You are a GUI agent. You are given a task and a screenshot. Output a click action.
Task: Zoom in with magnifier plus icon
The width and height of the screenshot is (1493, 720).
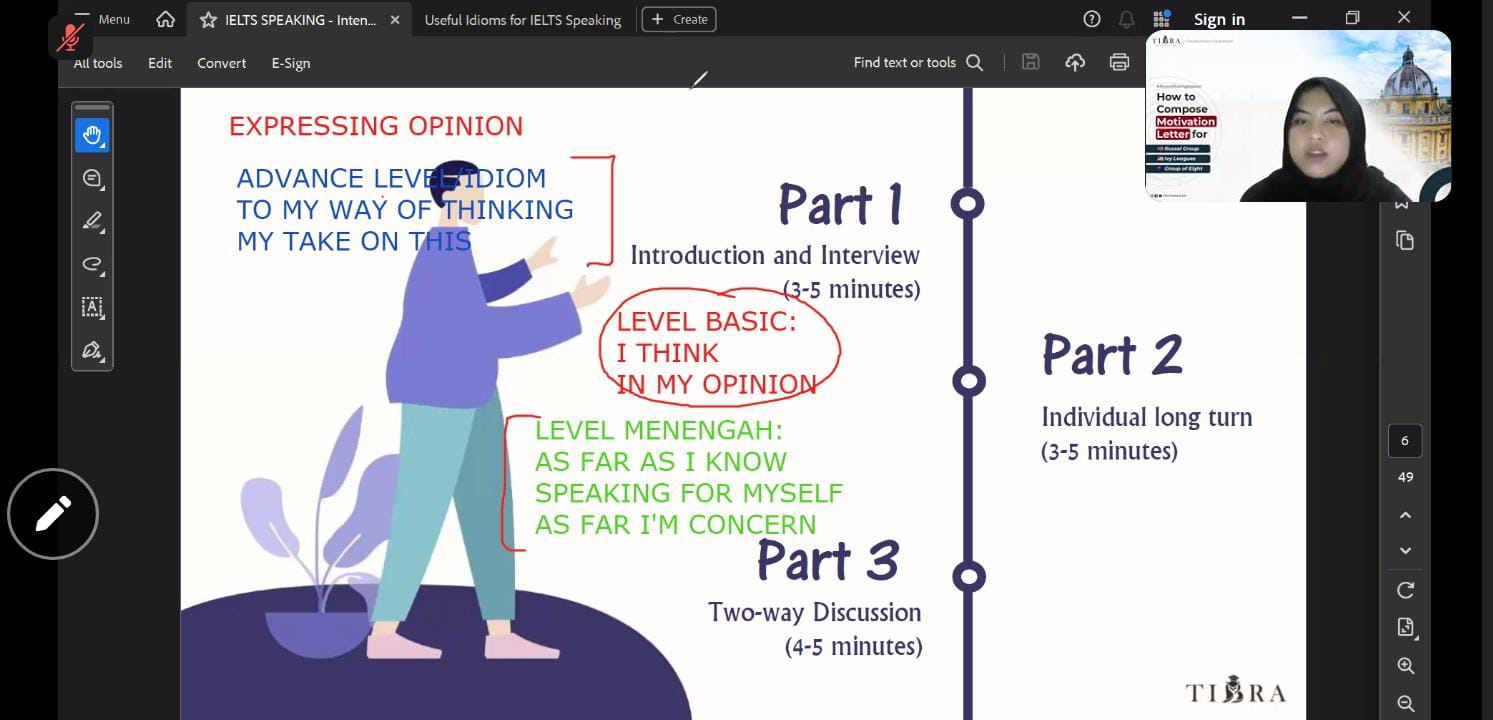pos(1405,666)
